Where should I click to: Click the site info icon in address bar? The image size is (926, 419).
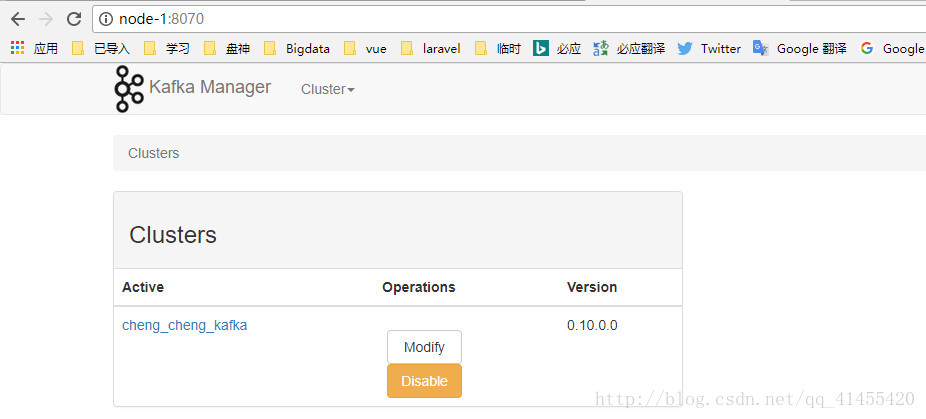[x=106, y=20]
